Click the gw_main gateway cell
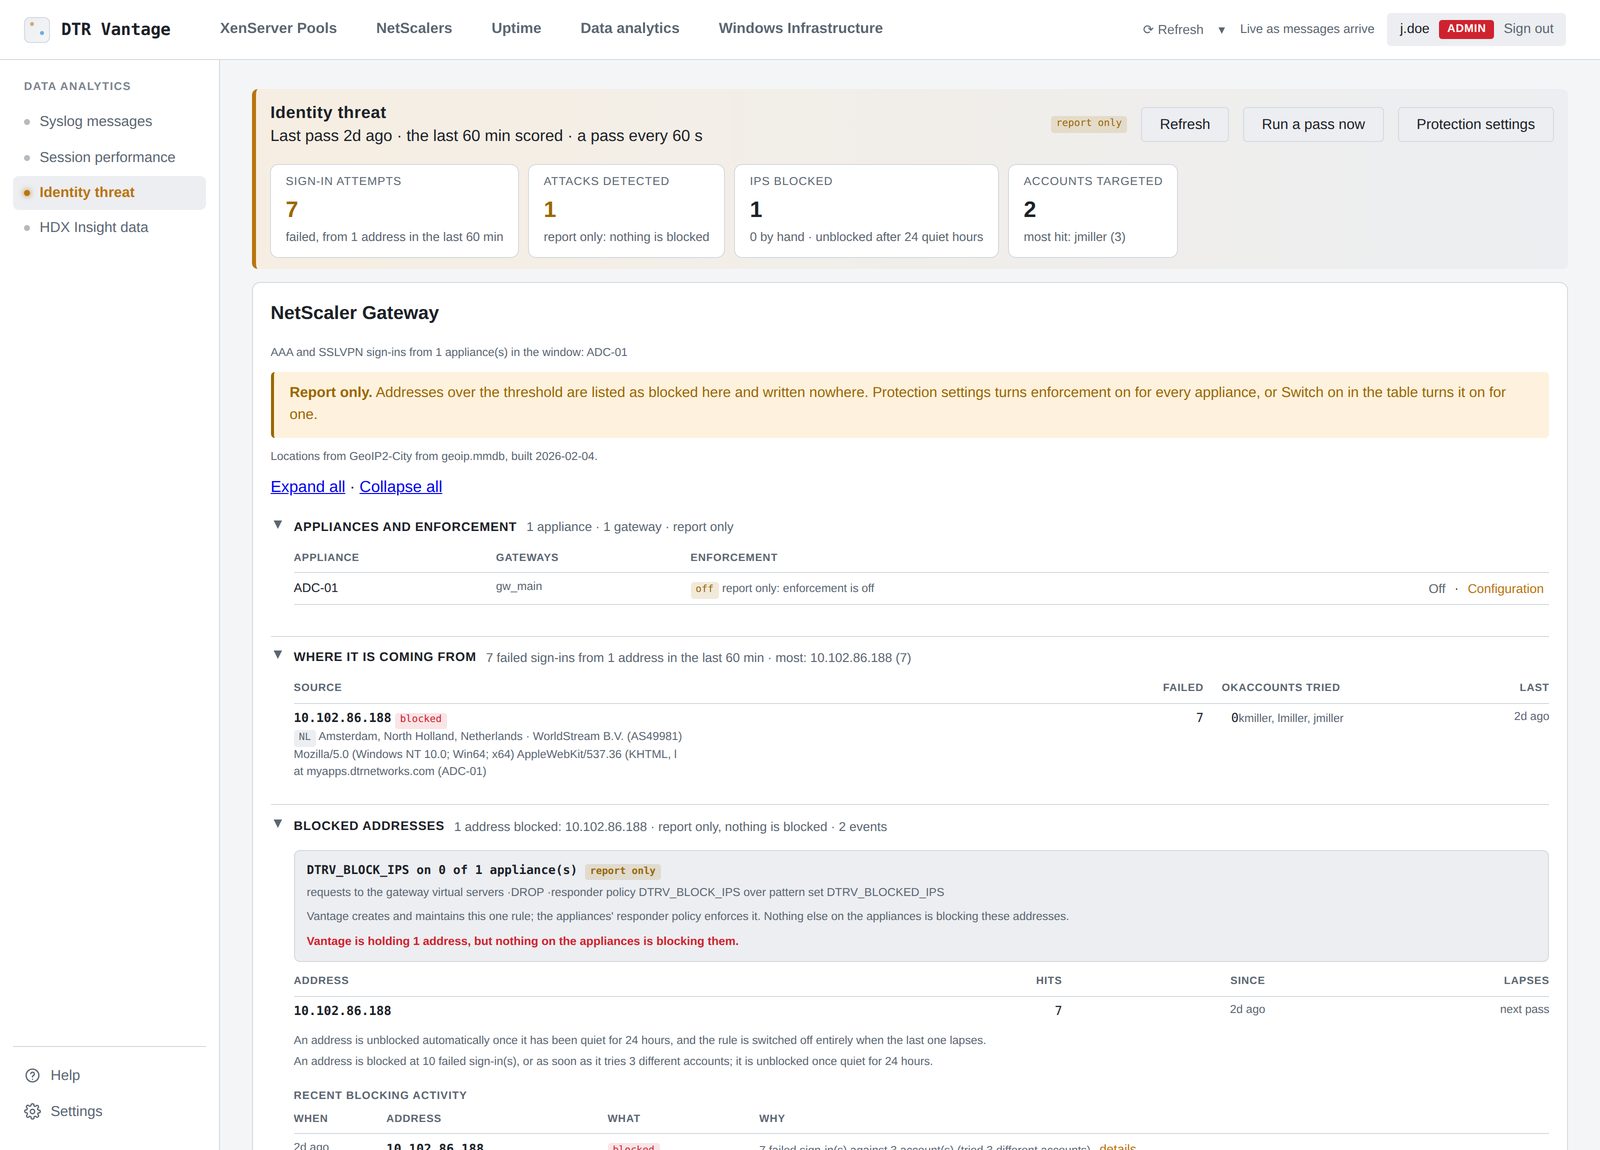This screenshot has width=1600, height=1150. (x=519, y=586)
